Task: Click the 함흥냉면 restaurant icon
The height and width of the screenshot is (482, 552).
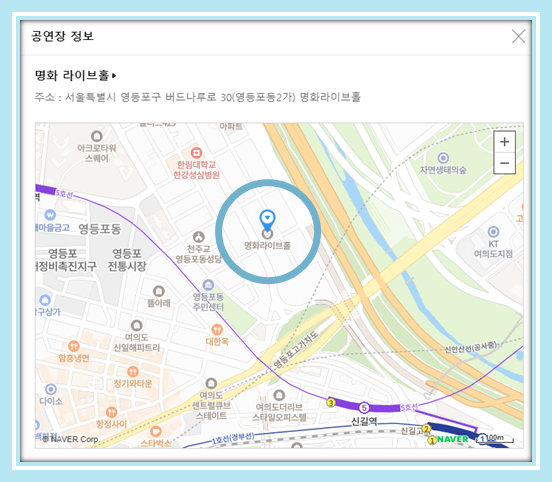Action: coord(74,346)
